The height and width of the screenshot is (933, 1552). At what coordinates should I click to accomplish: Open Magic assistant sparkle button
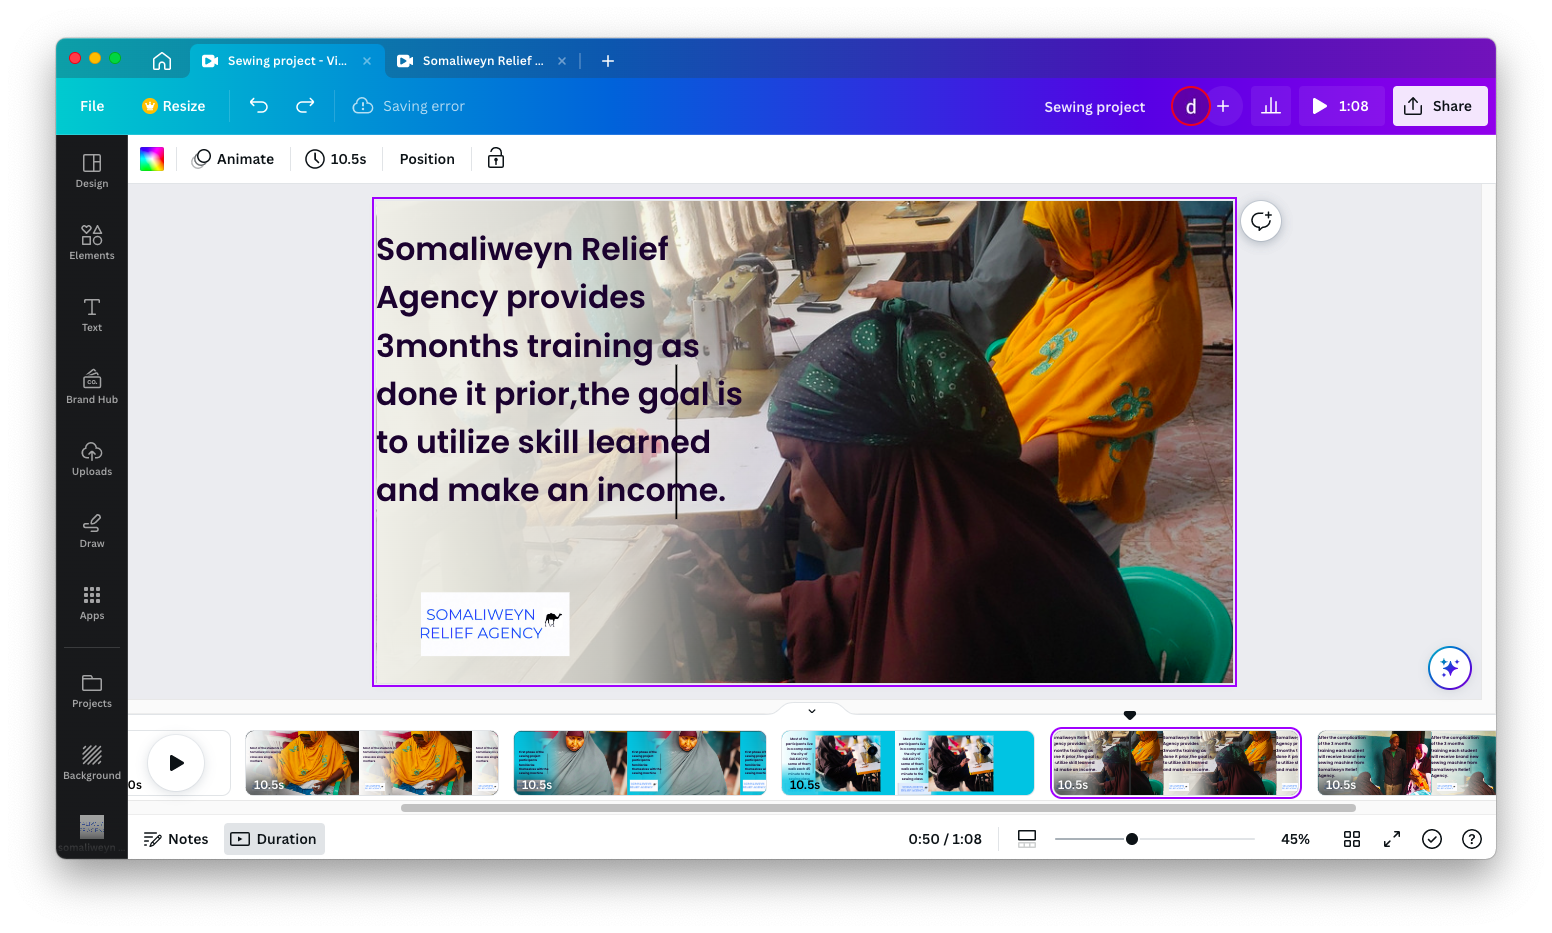click(1450, 668)
